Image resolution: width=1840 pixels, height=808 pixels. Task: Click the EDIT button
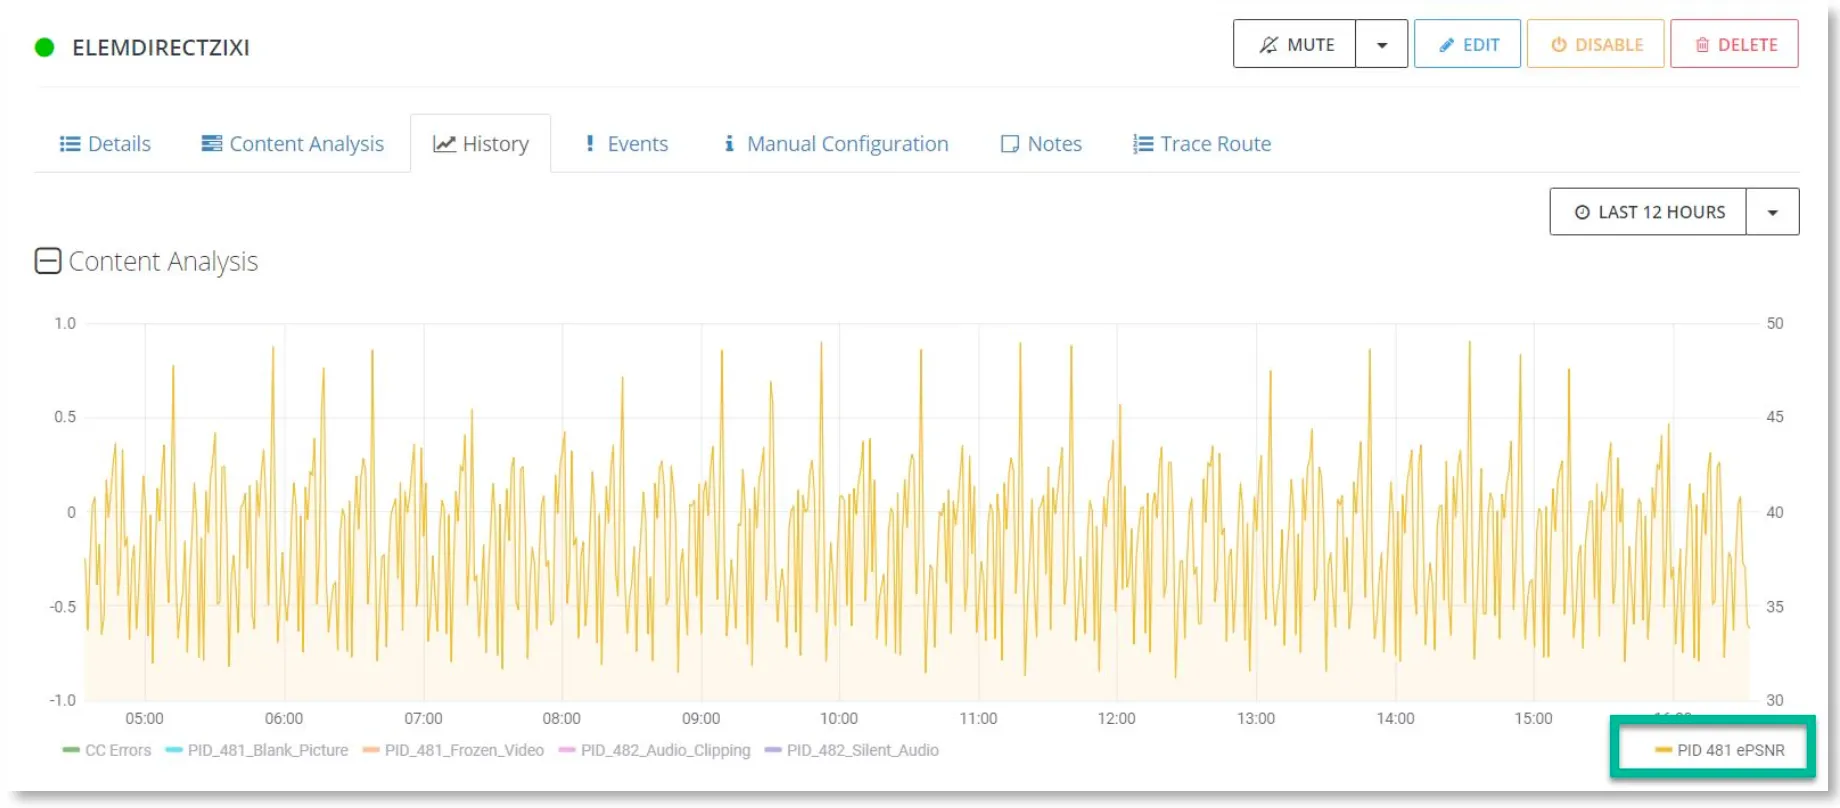1467,44
